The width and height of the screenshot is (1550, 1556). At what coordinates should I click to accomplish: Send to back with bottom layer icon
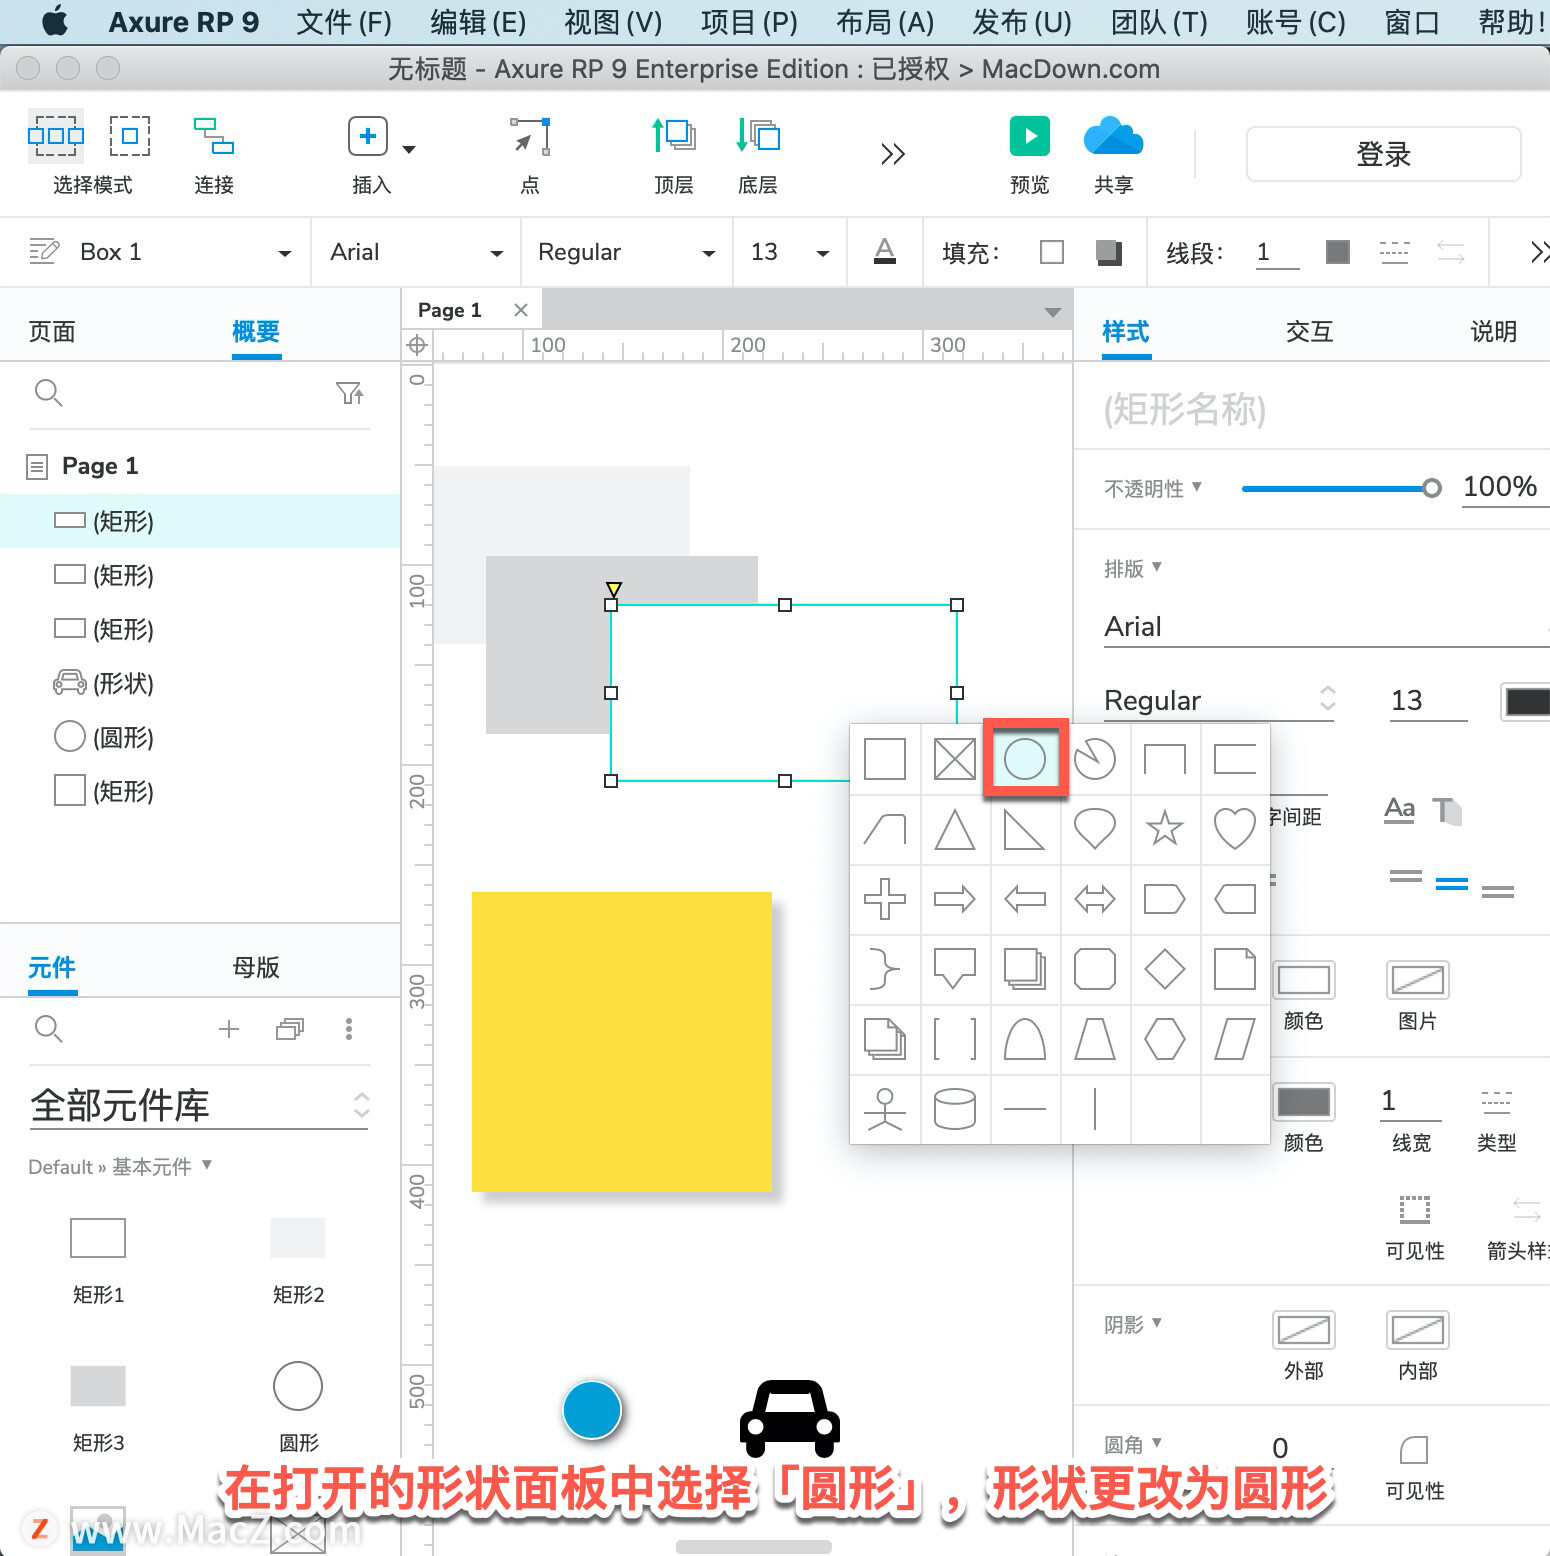point(757,136)
